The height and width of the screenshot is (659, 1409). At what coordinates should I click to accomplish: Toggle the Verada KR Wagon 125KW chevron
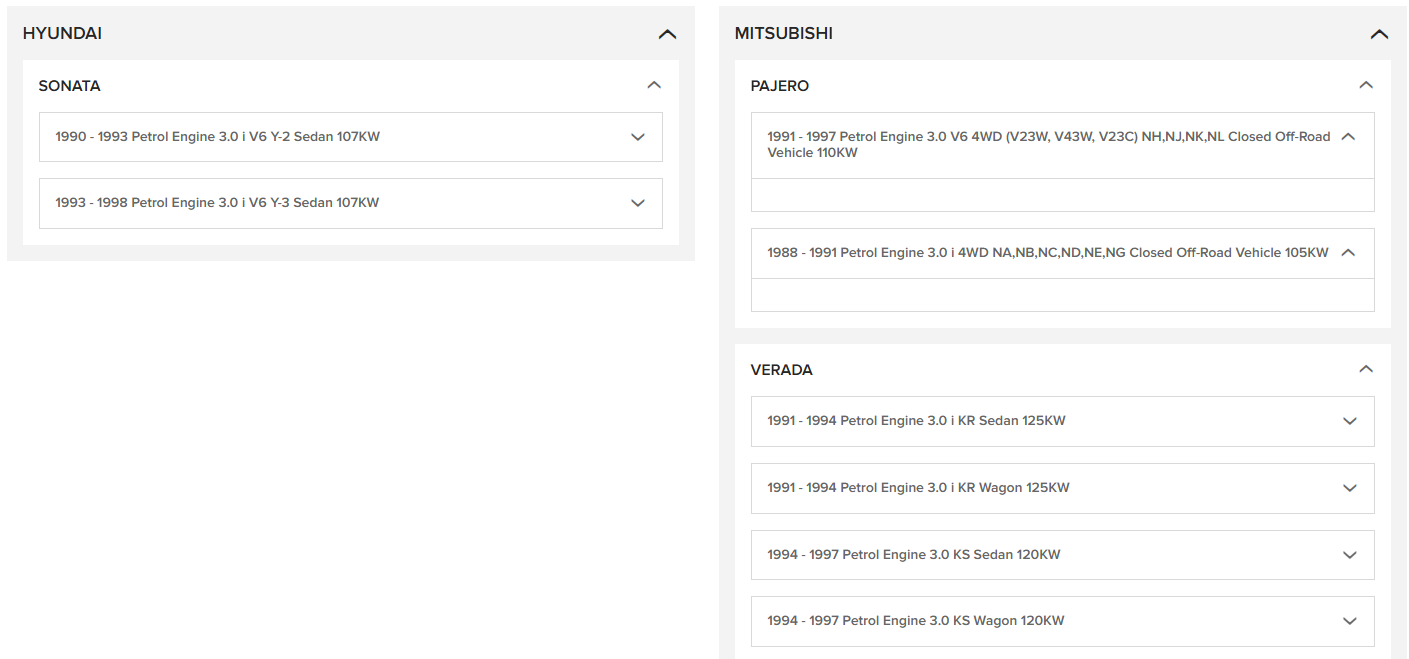(1349, 488)
